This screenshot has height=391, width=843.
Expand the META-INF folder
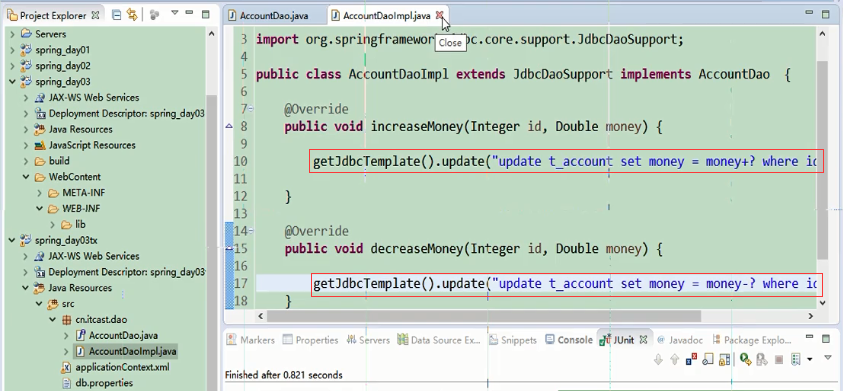pos(39,193)
